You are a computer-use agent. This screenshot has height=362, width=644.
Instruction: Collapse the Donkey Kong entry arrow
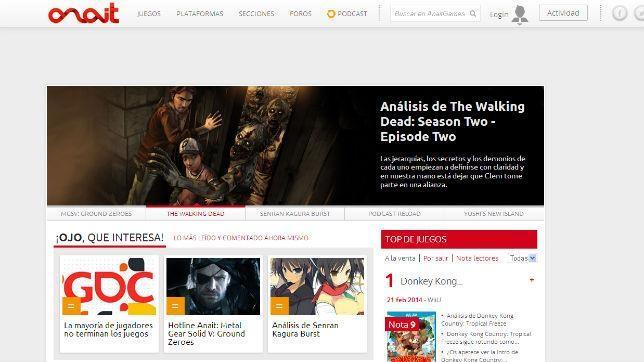(x=532, y=280)
